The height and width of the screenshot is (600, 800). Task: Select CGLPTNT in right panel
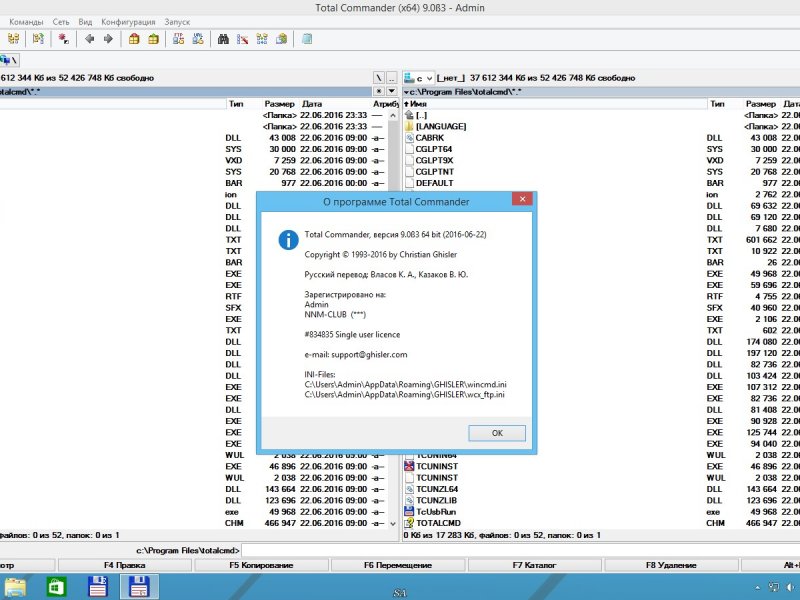(435, 172)
